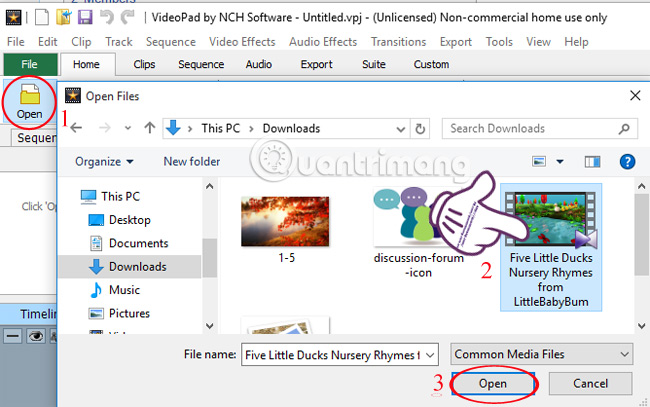This screenshot has width=650, height=407.
Task: Click the timeline minus button icon
Action: [x=13, y=336]
